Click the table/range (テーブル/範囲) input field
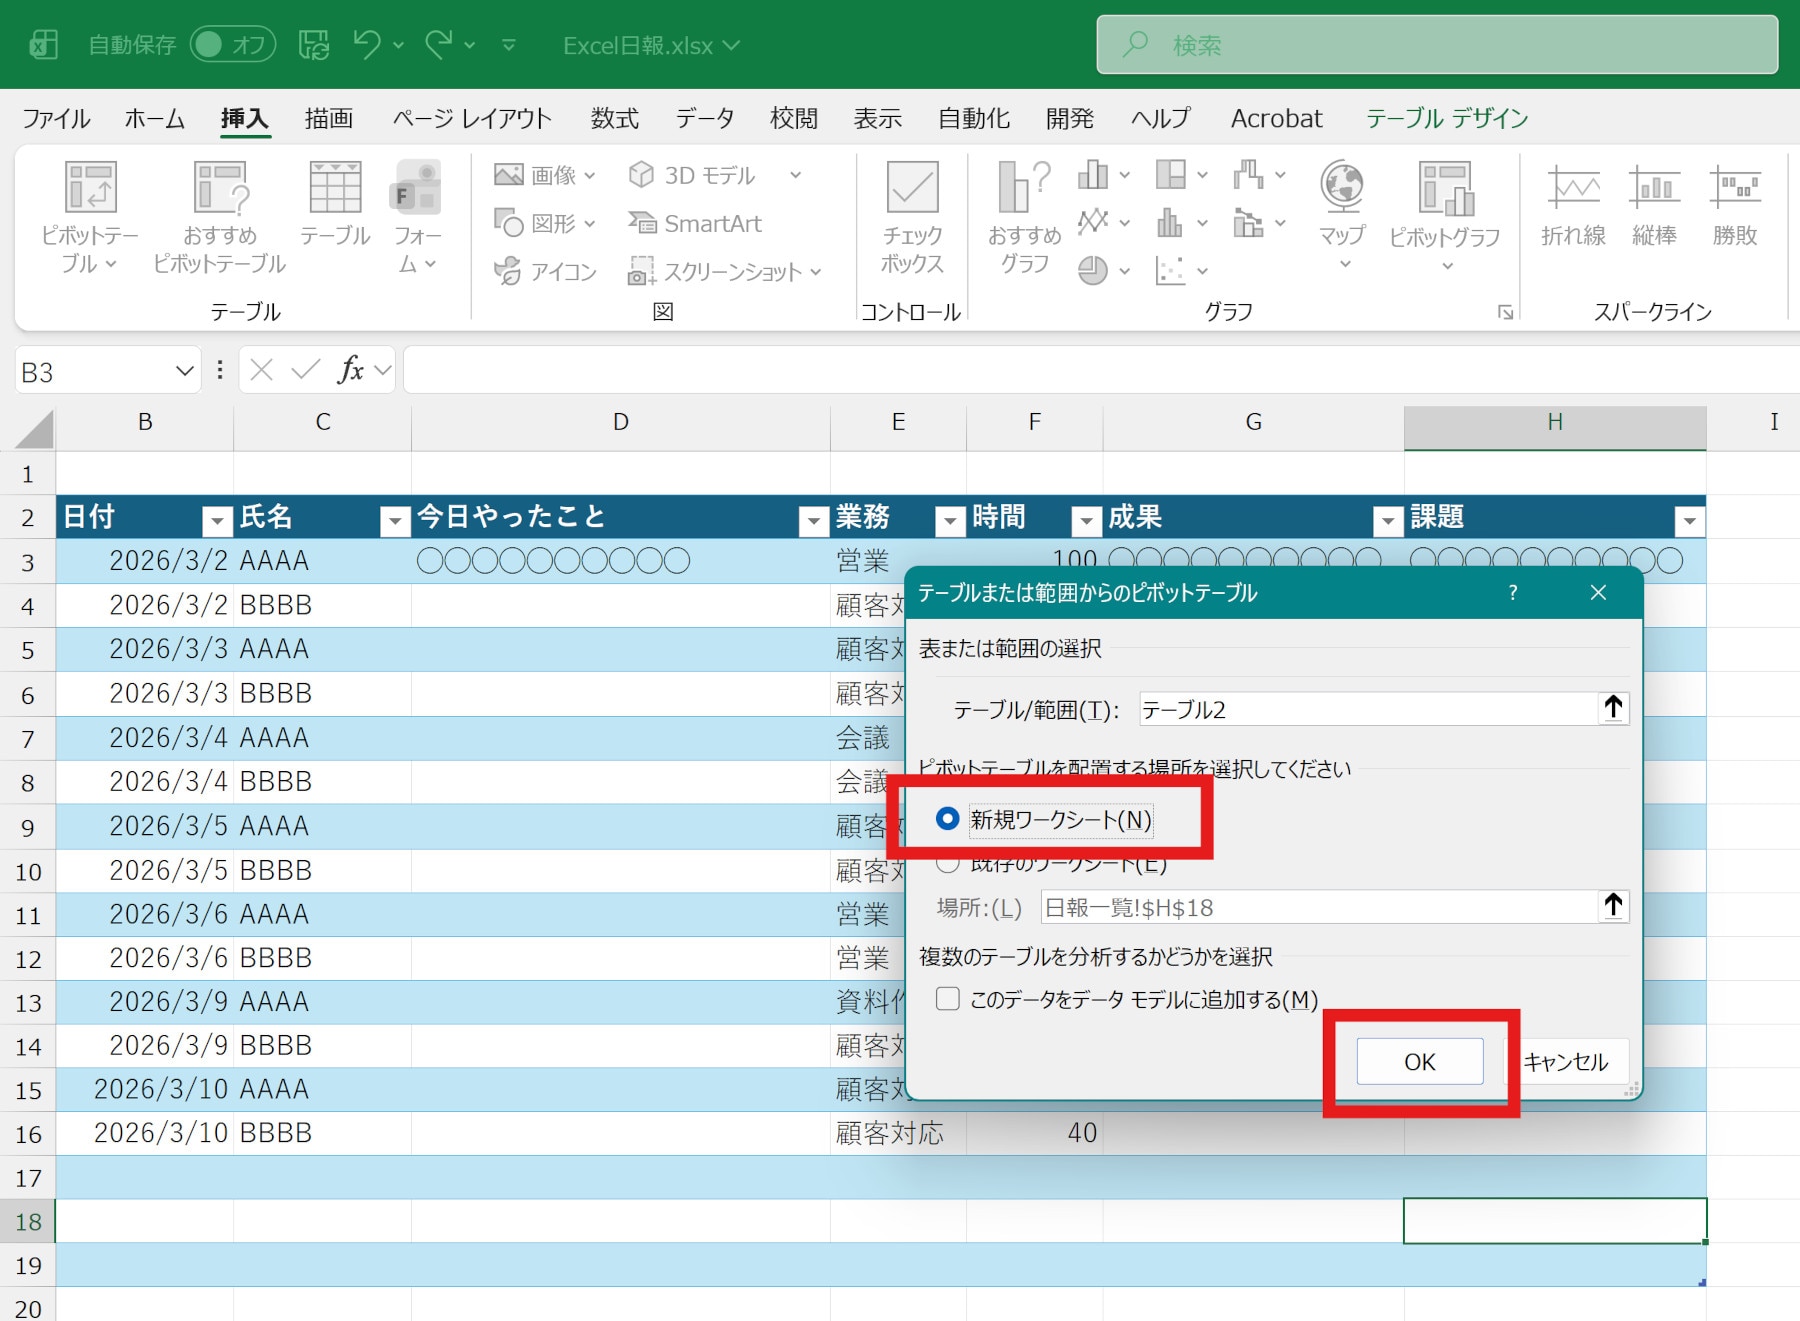 click(1365, 710)
